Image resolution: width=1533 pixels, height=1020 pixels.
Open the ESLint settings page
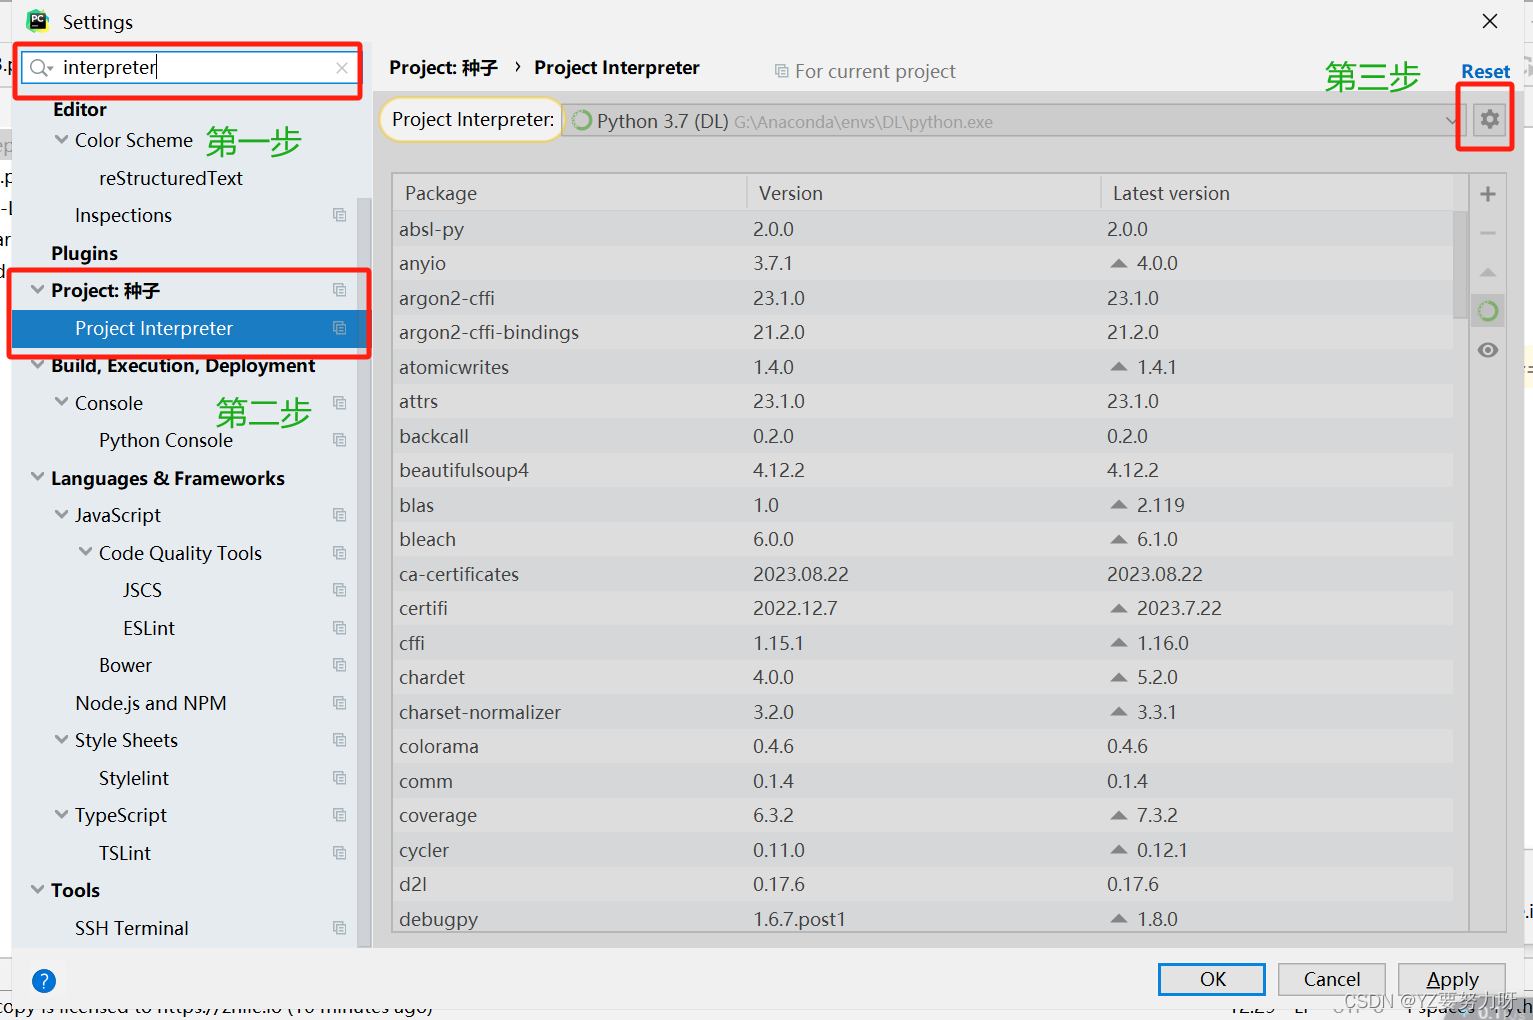149,628
